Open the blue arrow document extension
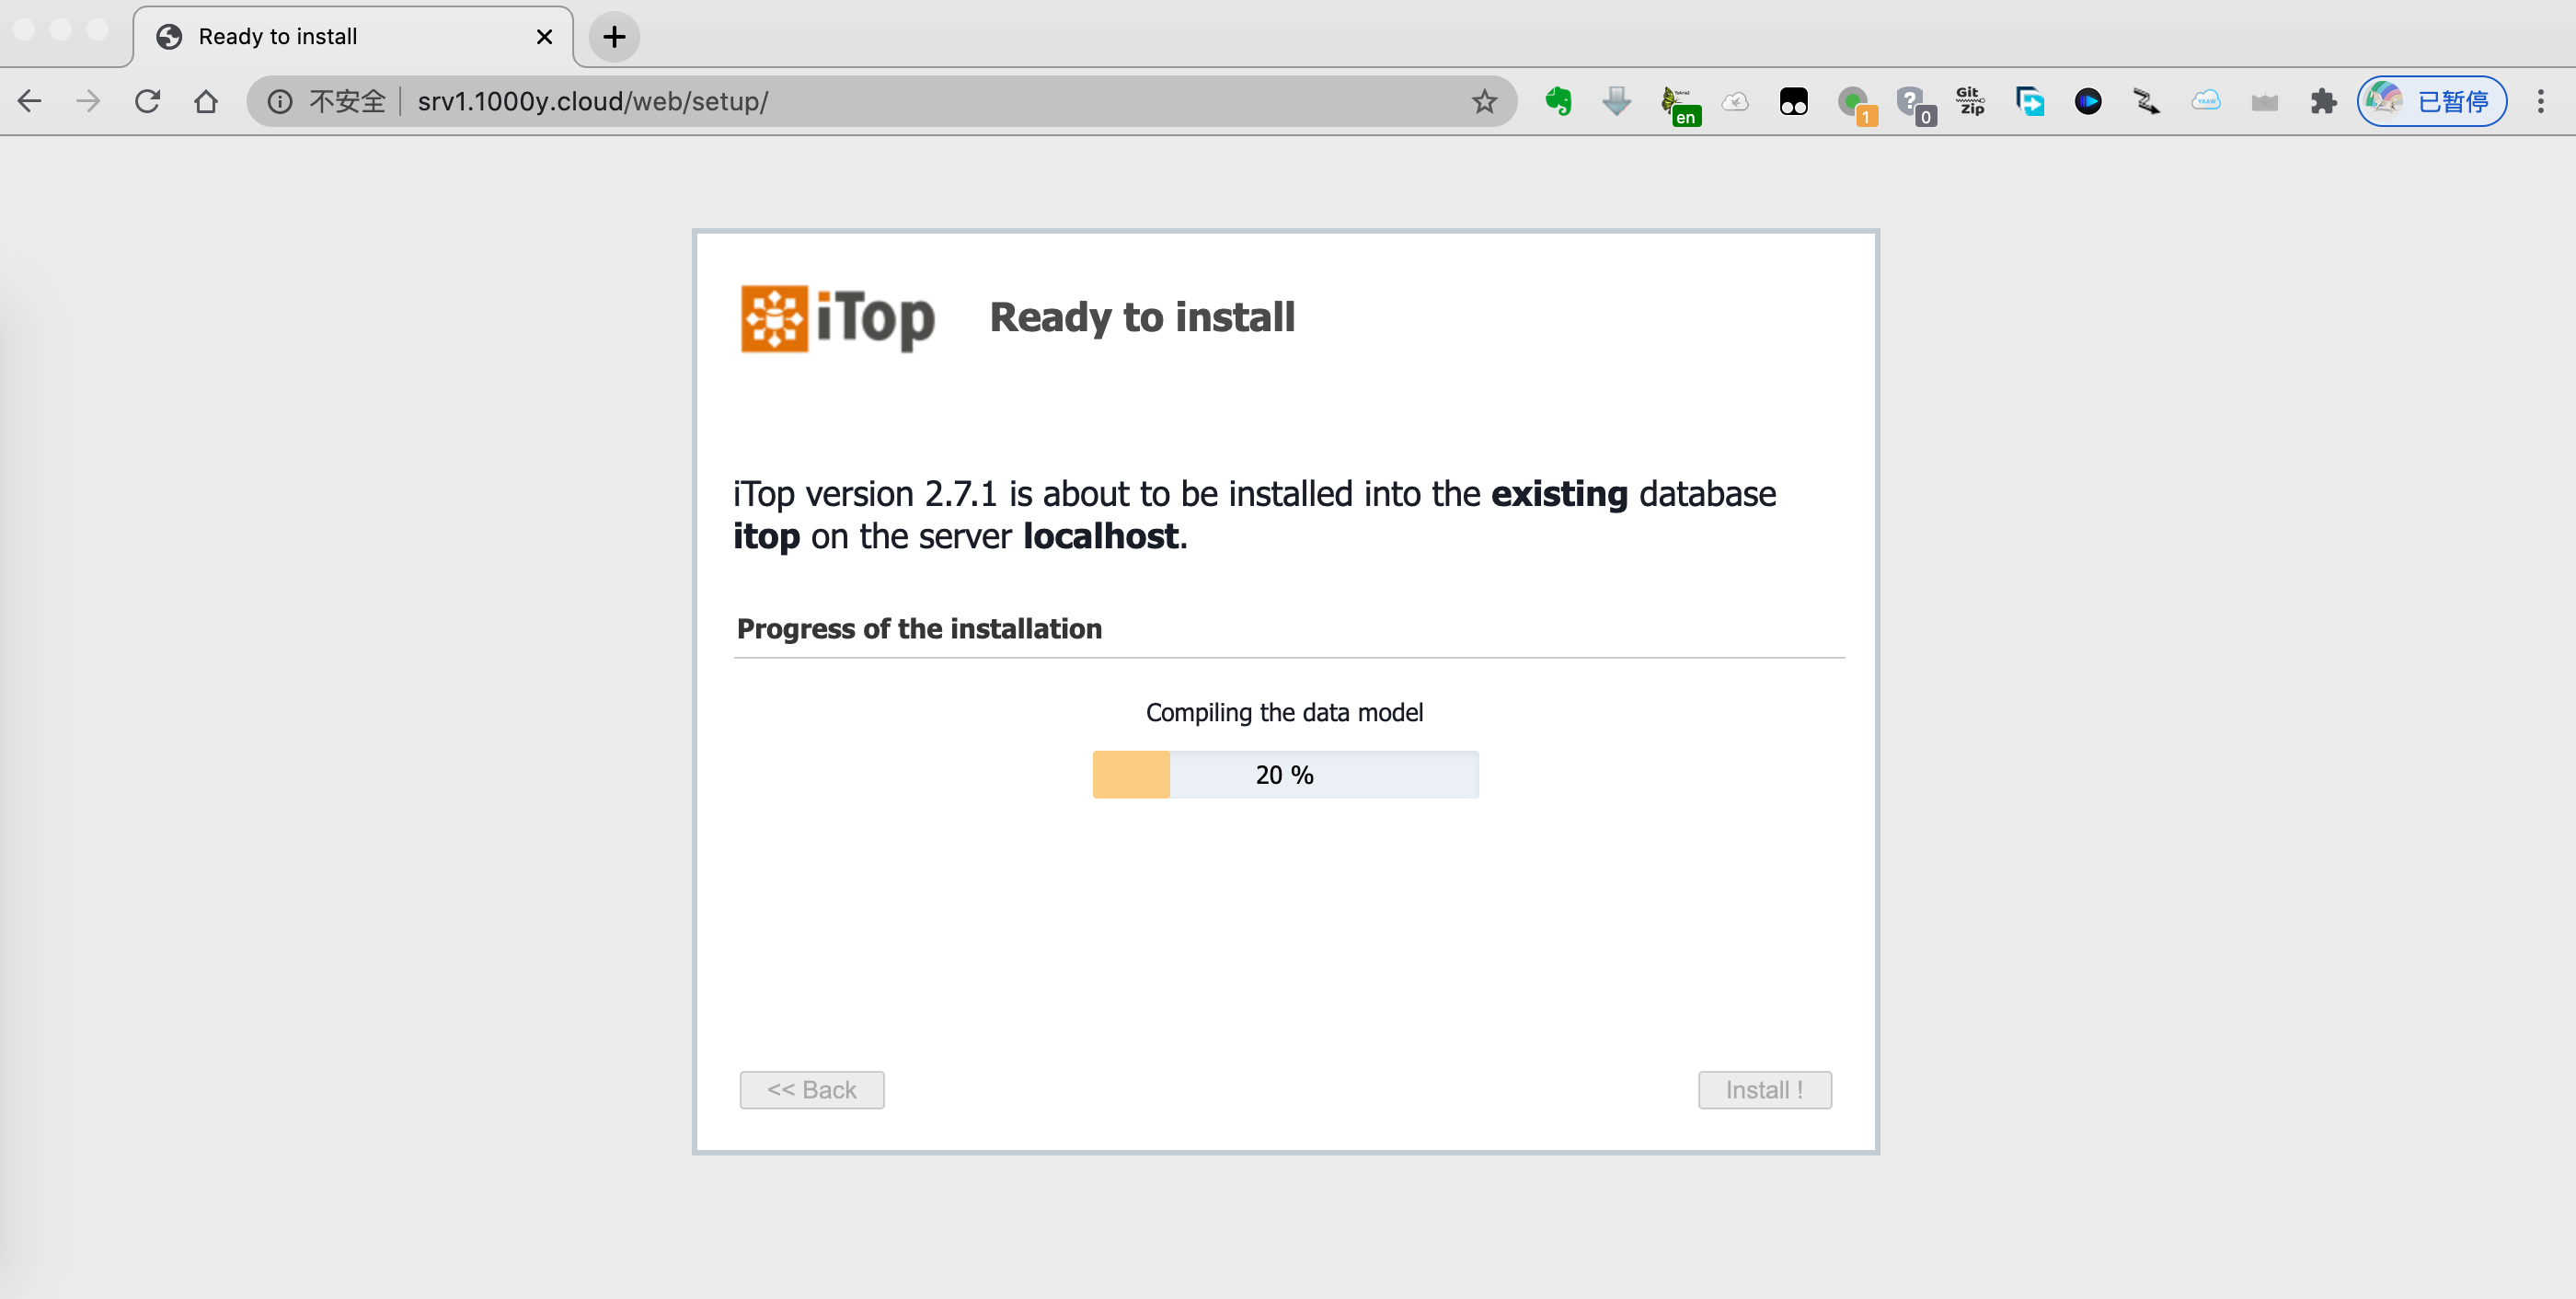Screen dimensions: 2576x1299 [2030, 101]
